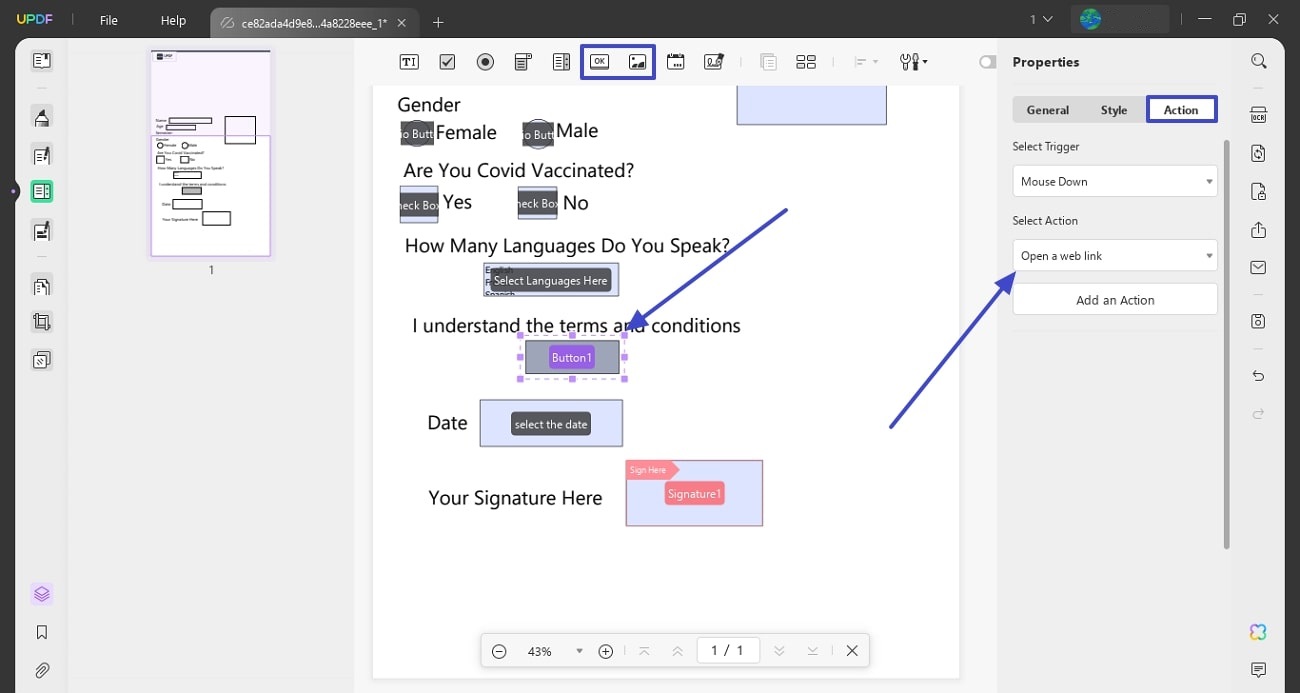Open the Layers panel in the left sidebar
Screen dimensions: 1300x693
[41, 593]
